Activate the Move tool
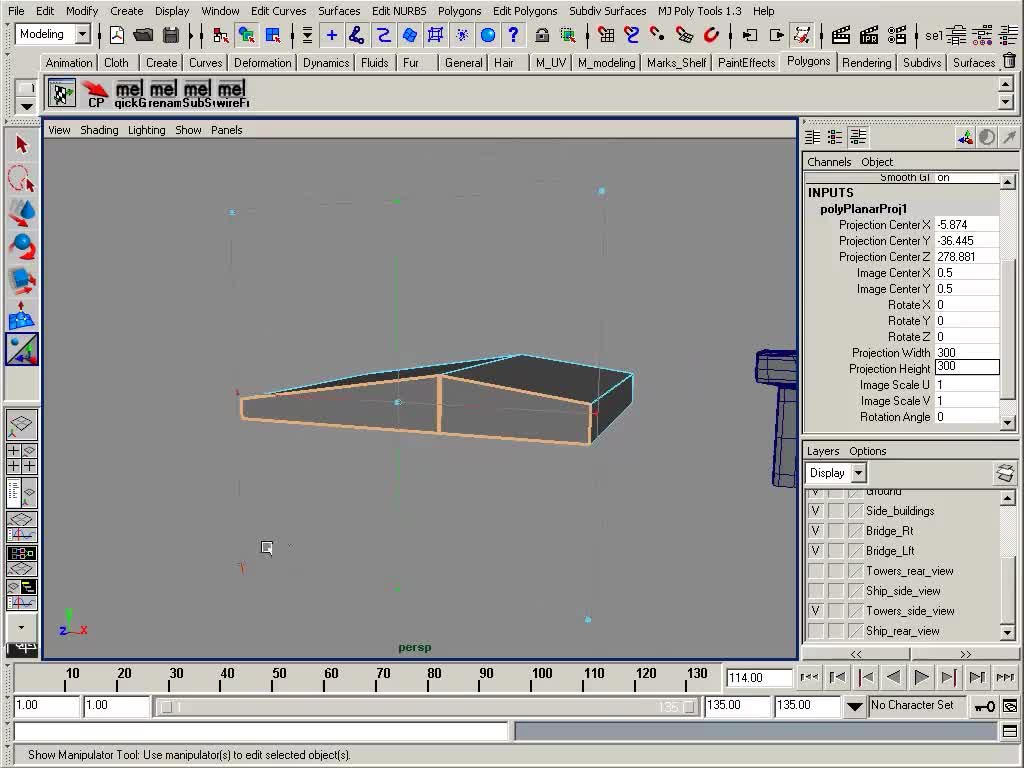This screenshot has width=1024, height=768. click(22, 213)
